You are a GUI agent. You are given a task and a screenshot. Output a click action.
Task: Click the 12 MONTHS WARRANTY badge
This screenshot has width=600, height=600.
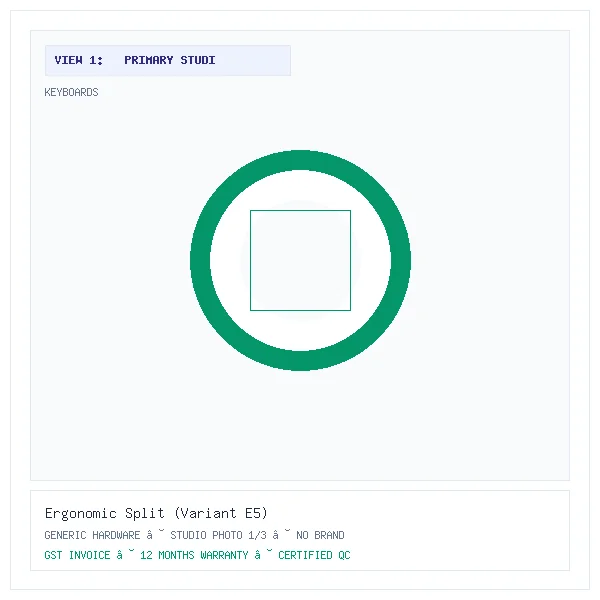click(x=194, y=555)
